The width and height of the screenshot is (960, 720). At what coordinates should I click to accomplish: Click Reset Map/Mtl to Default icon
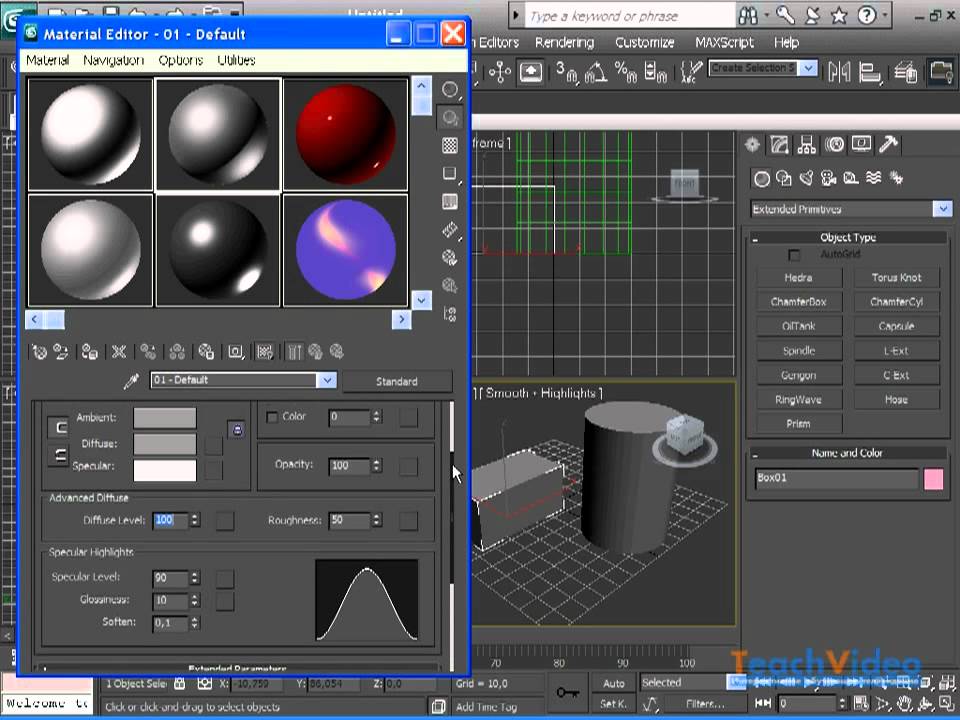coord(118,352)
